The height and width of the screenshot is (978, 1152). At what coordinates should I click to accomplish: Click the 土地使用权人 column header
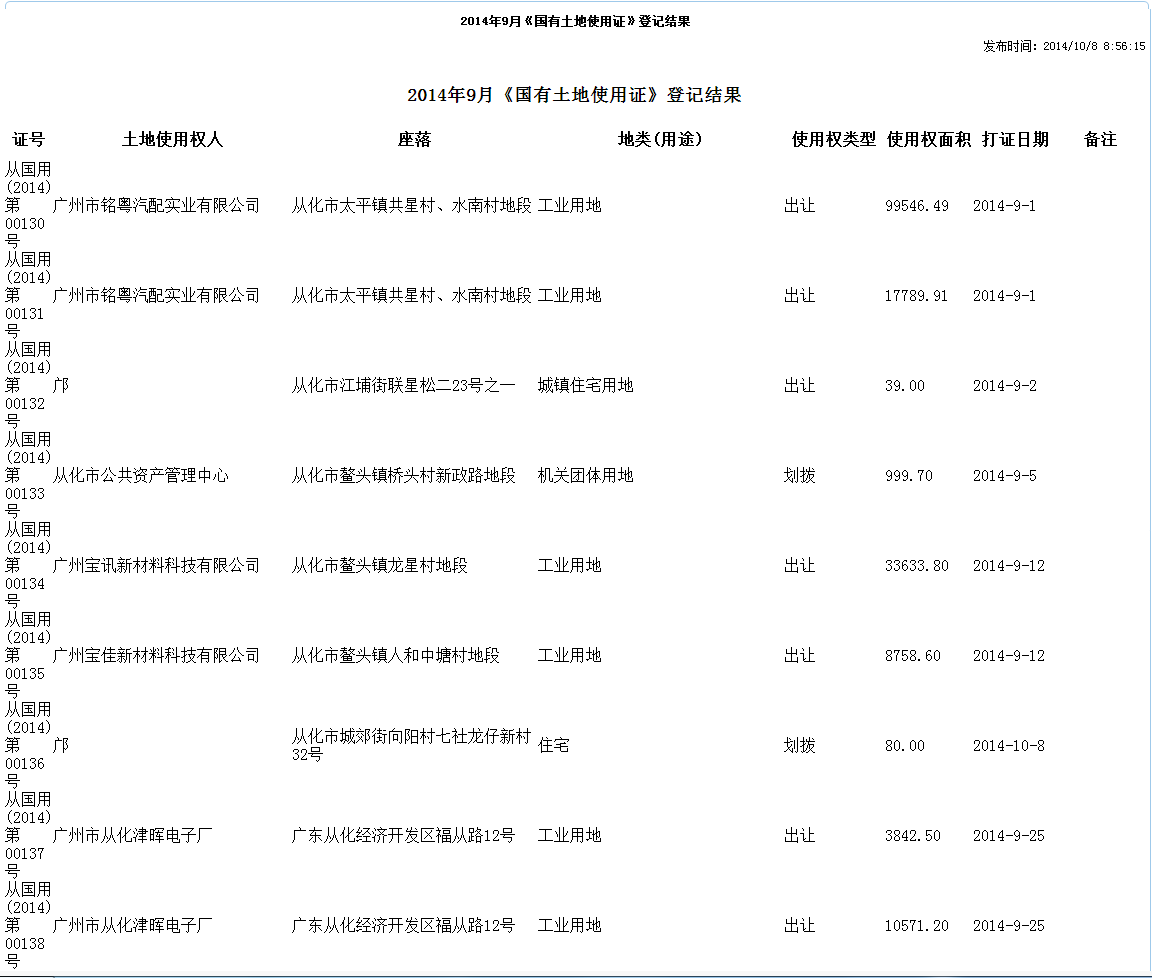[x=172, y=140]
